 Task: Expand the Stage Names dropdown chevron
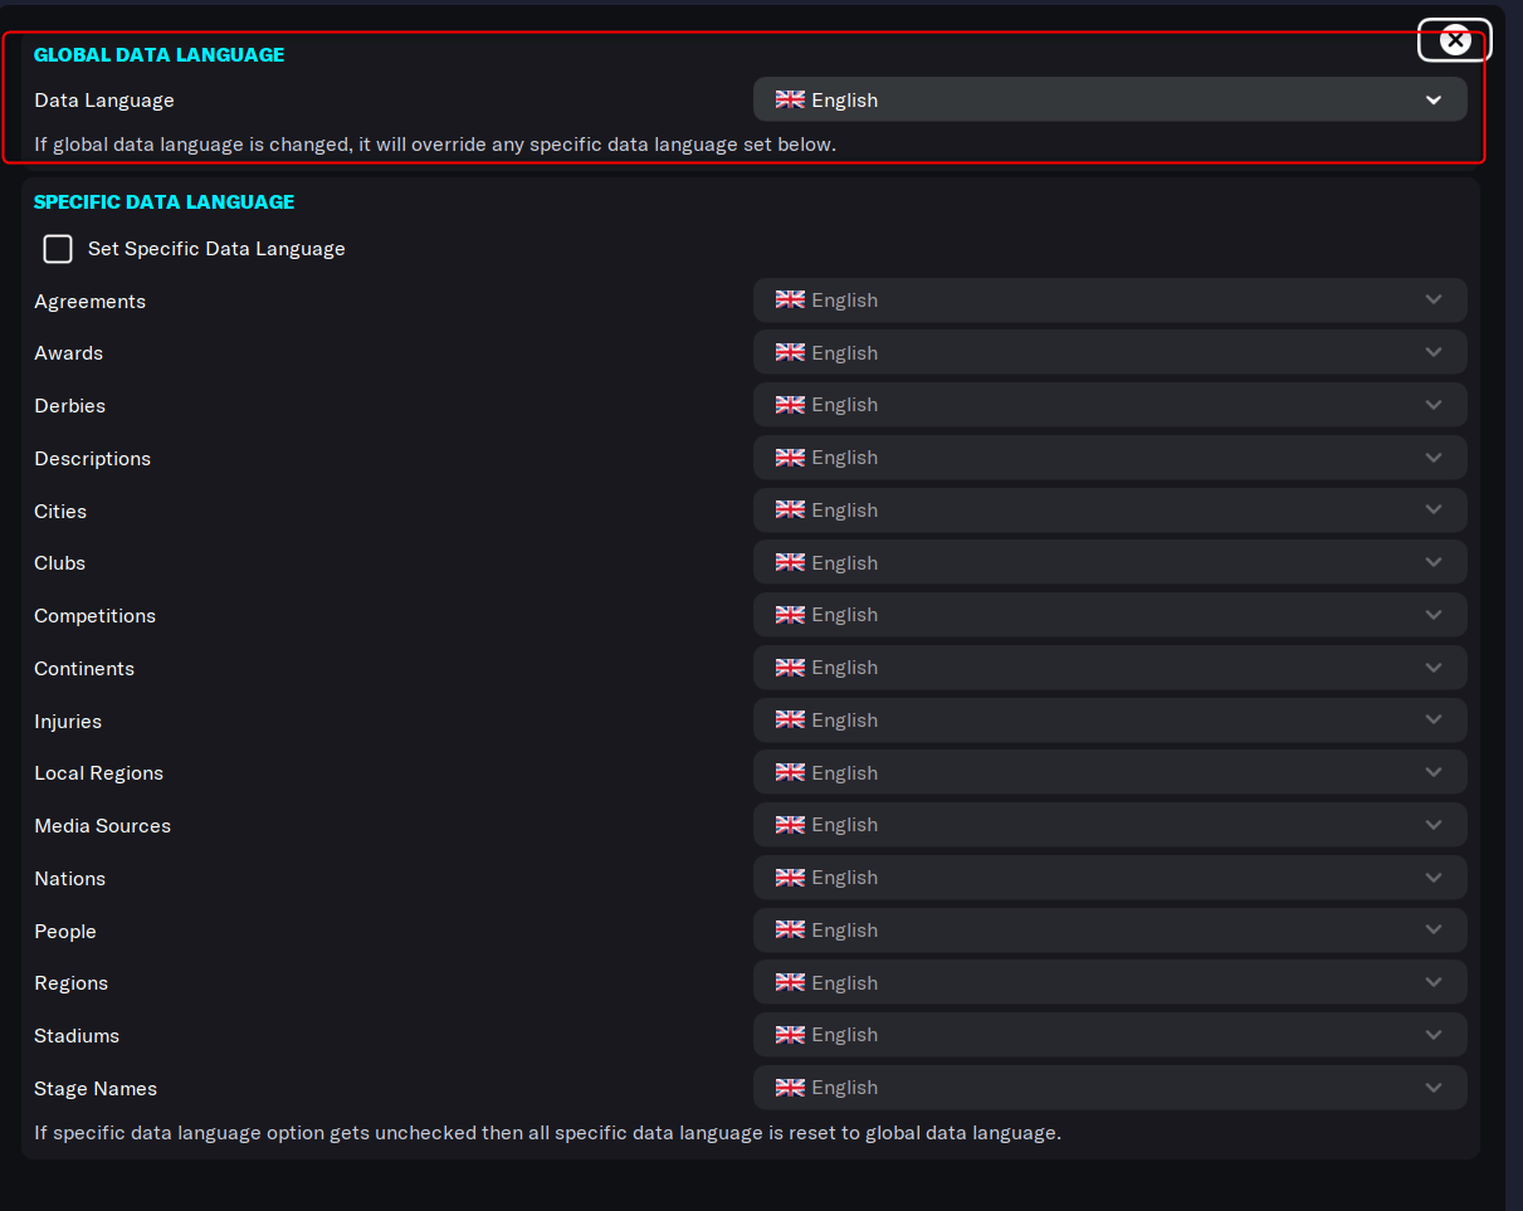point(1433,1088)
